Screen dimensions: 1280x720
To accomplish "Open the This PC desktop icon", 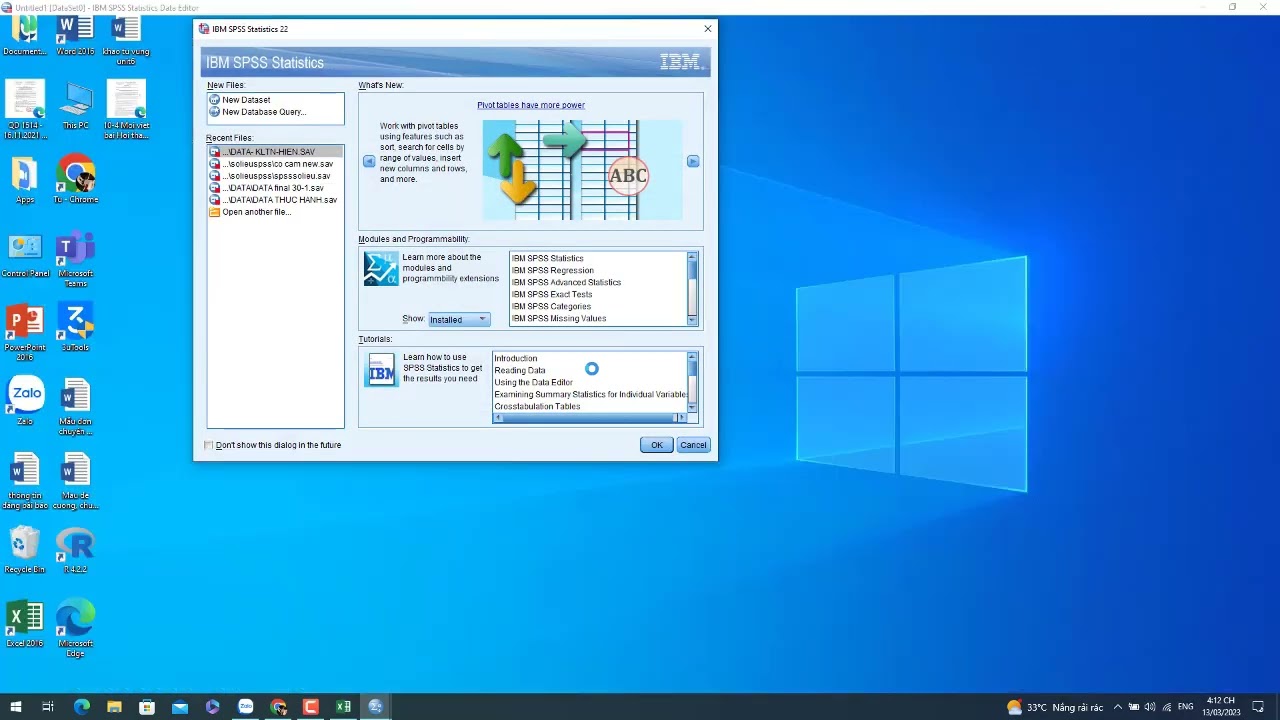I will pos(75,105).
